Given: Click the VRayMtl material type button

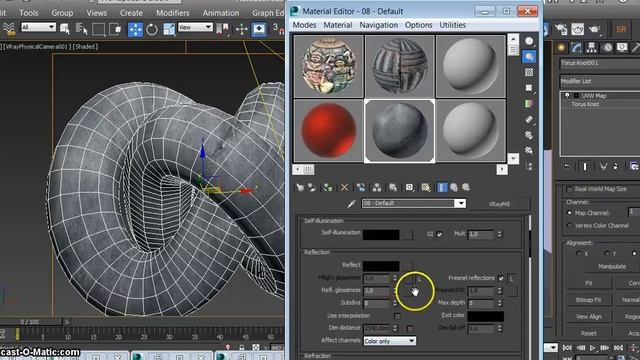Looking at the screenshot, I should 499,204.
